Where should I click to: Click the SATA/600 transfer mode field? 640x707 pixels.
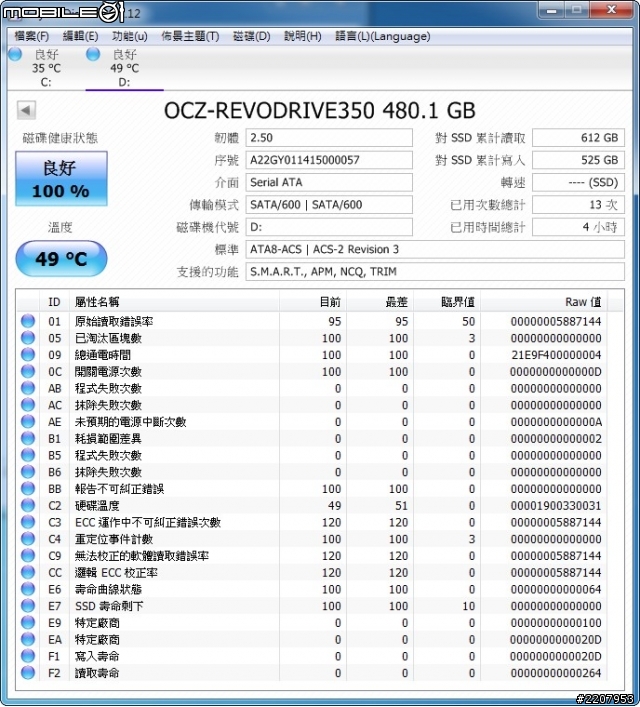click(x=329, y=205)
